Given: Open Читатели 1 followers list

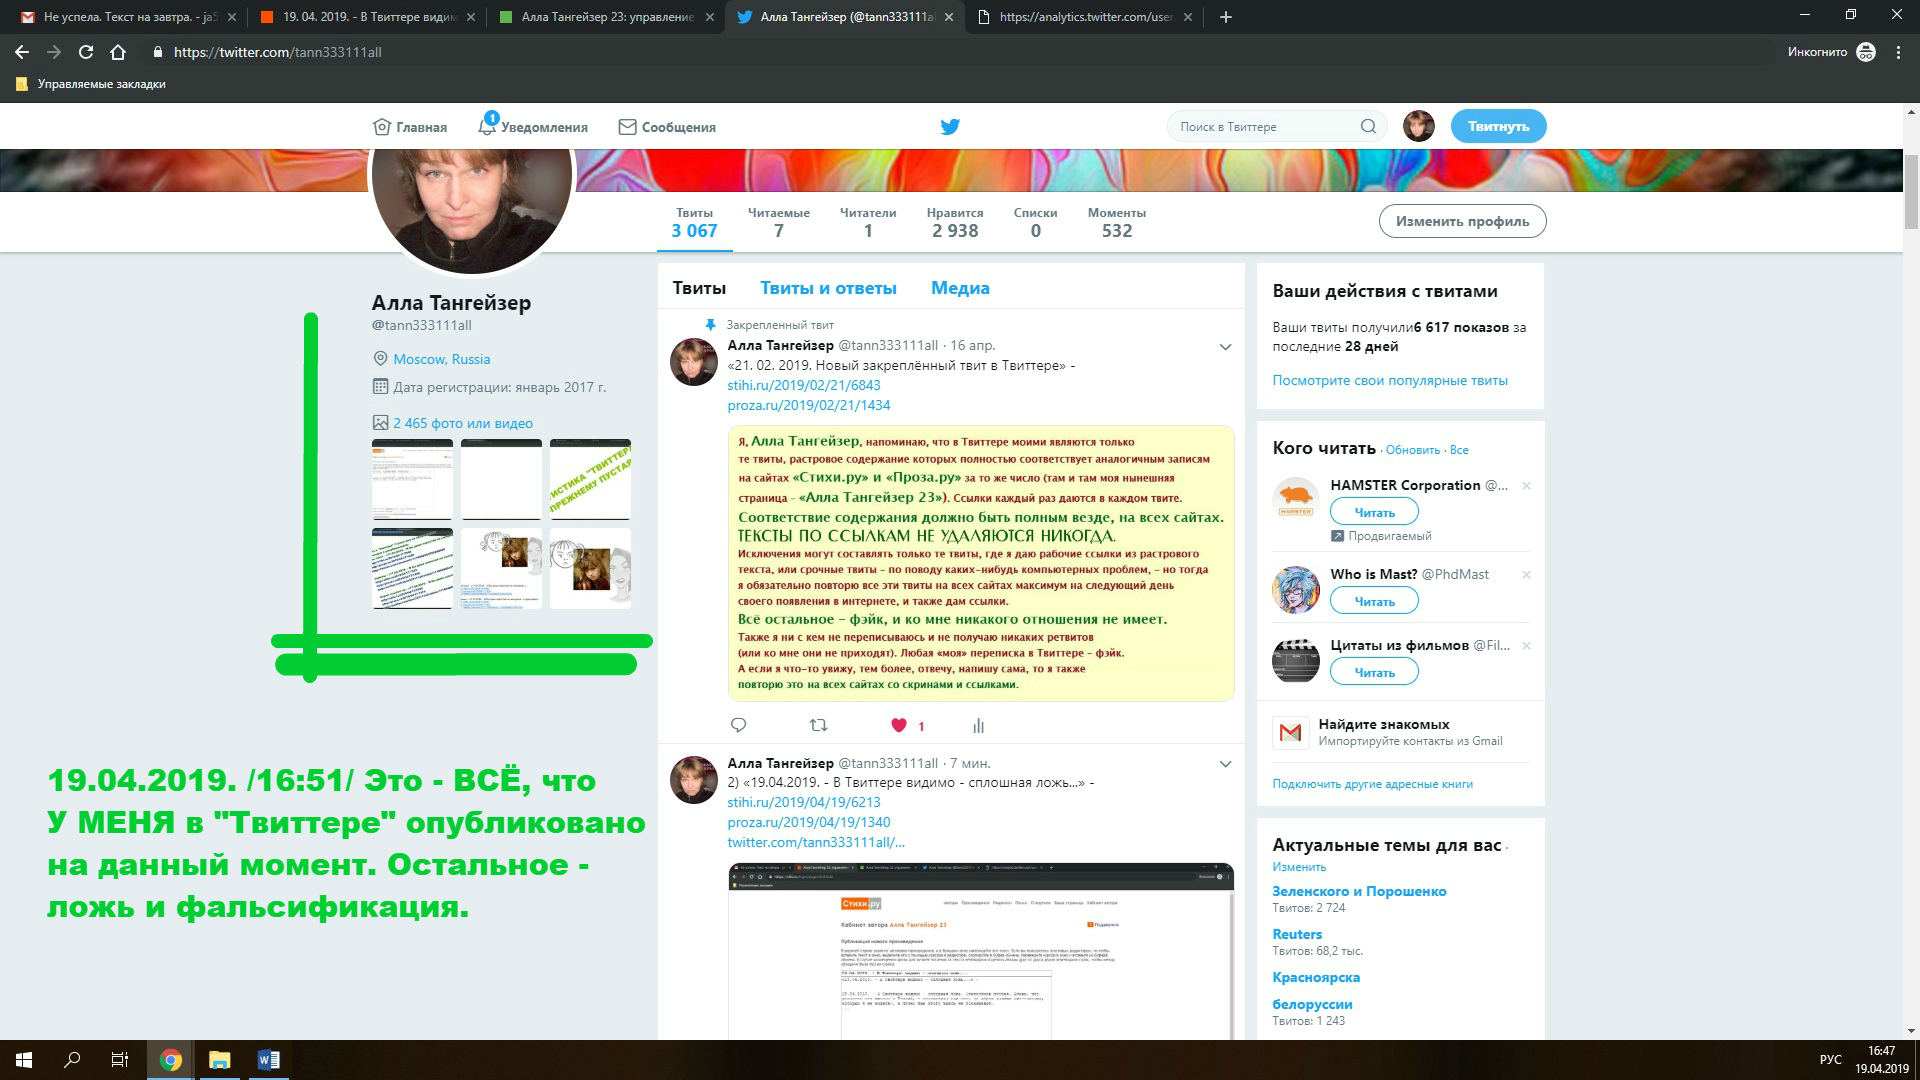Looking at the screenshot, I should click(868, 222).
